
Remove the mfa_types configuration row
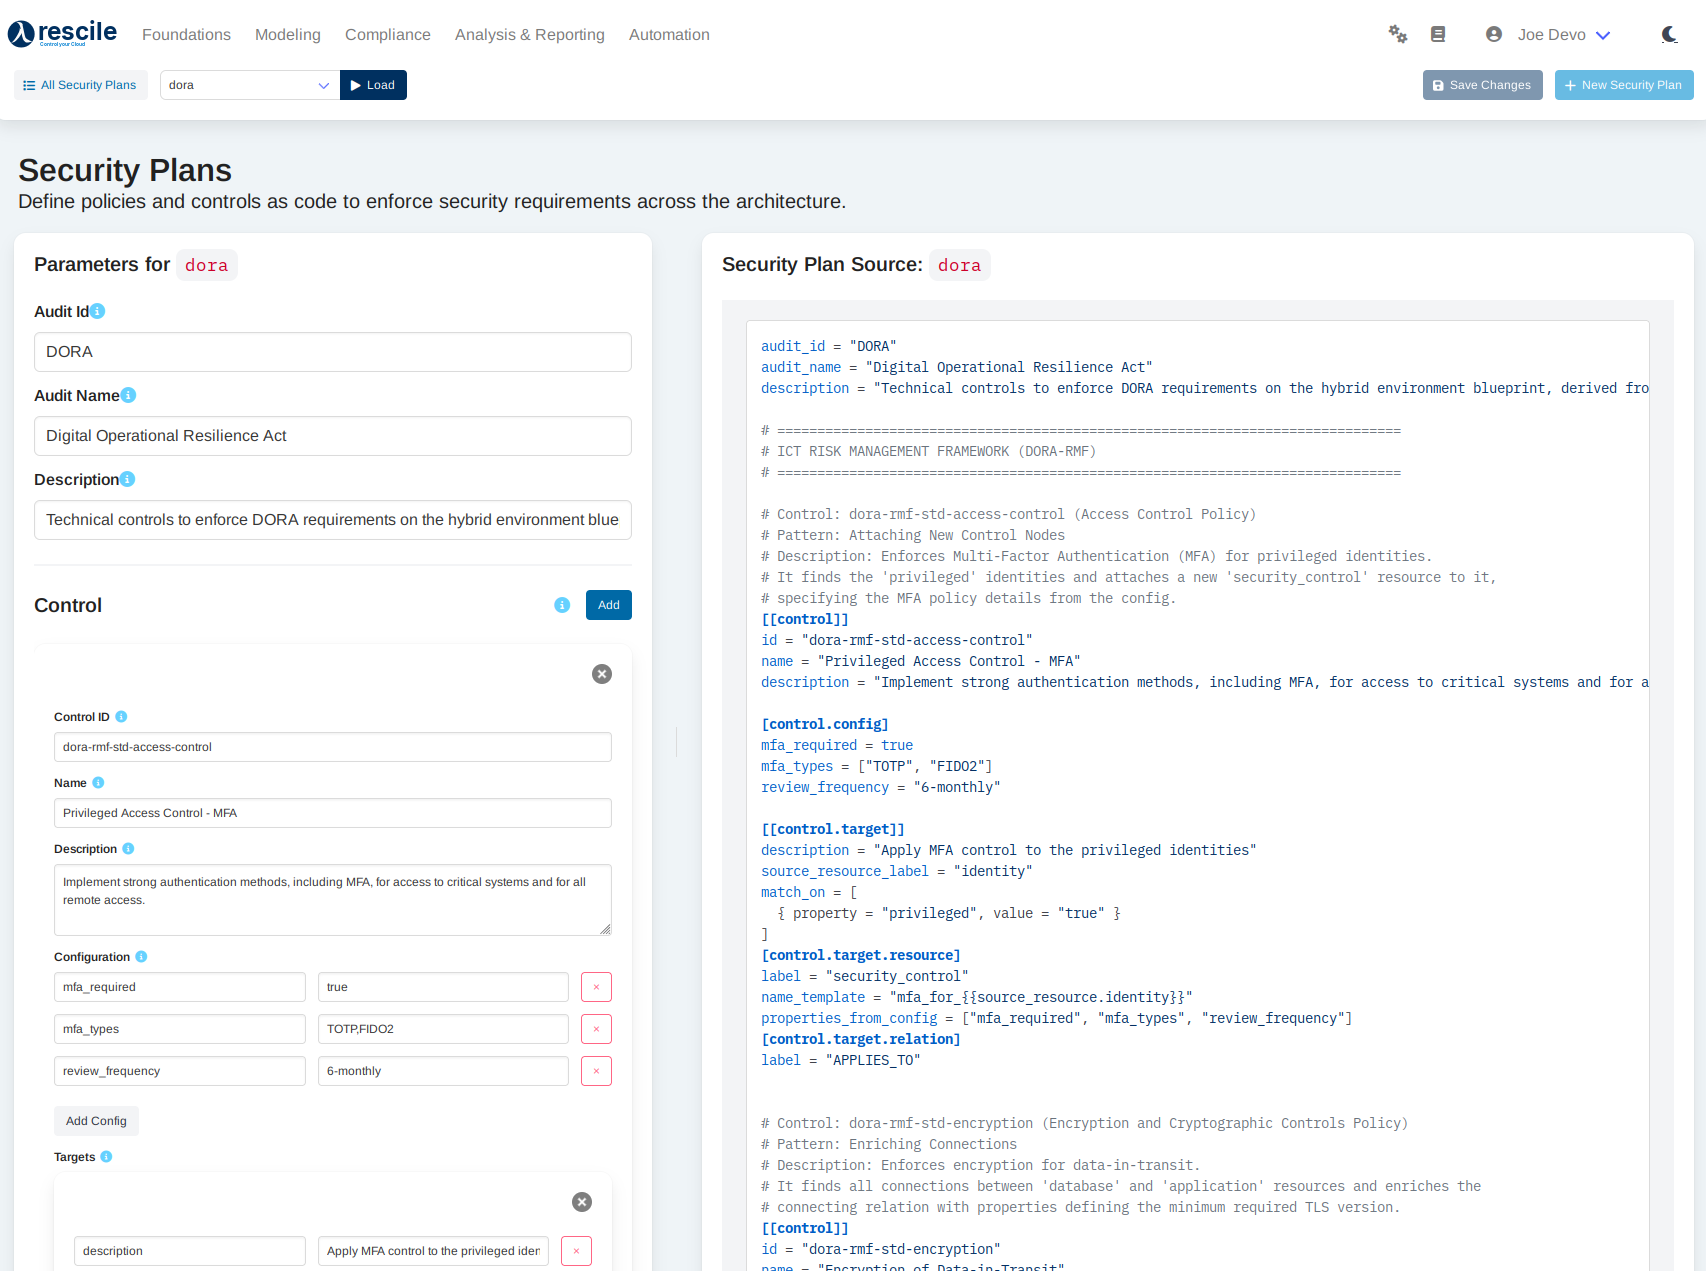point(596,1028)
